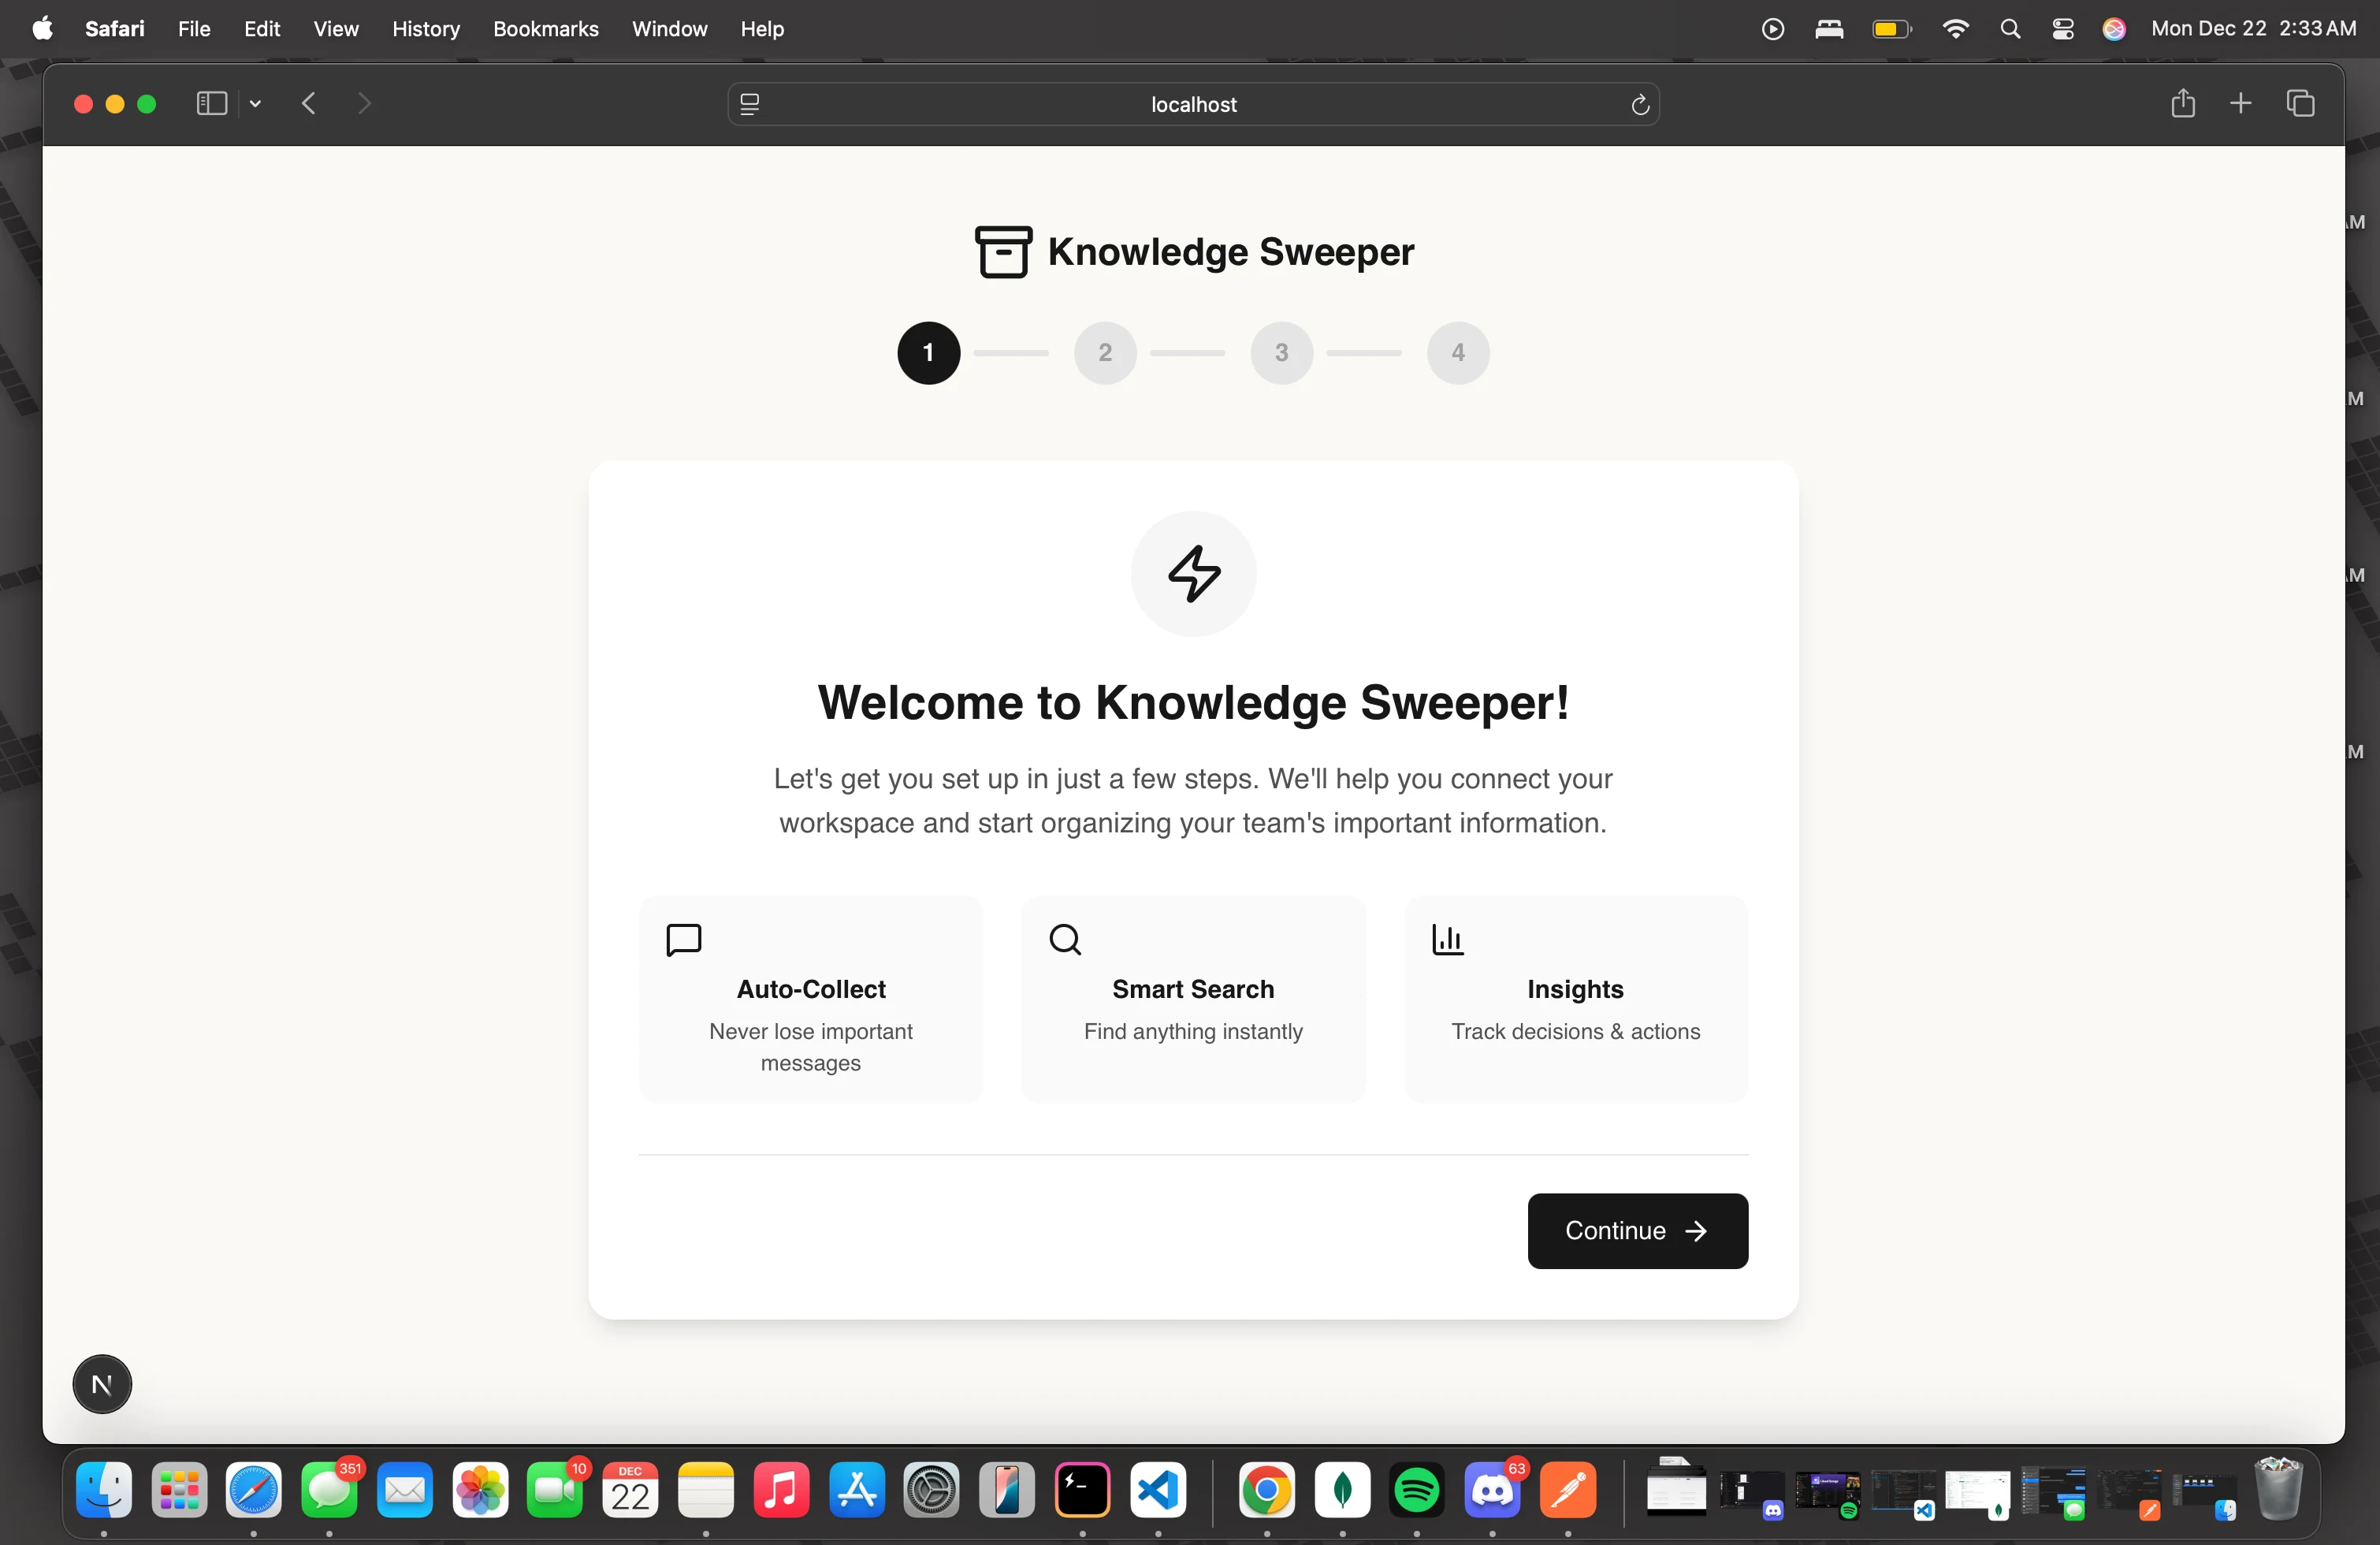
Task: Open the History menu
Action: coord(425,29)
